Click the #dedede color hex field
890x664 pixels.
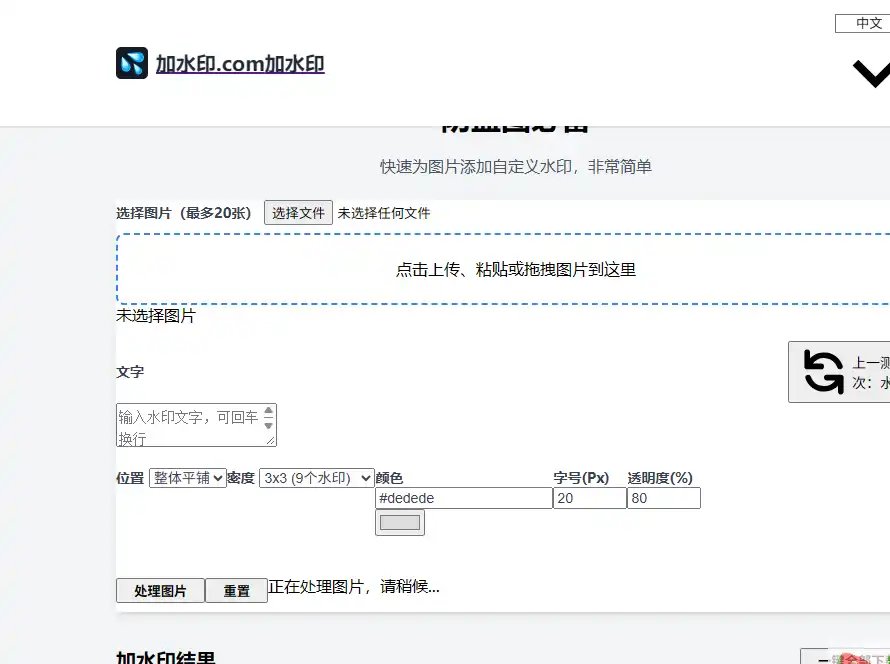pos(464,498)
